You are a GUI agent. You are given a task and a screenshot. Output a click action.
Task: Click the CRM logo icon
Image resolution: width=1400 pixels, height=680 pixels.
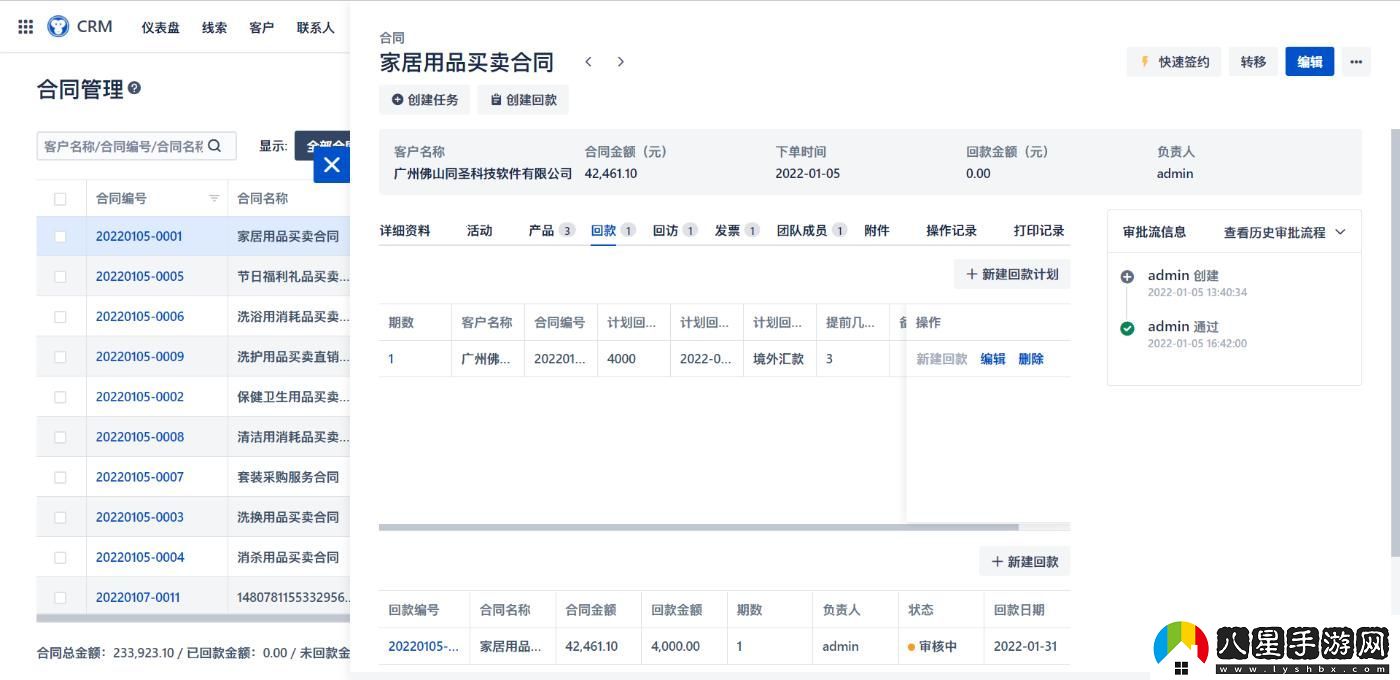pyautogui.click(x=58, y=26)
